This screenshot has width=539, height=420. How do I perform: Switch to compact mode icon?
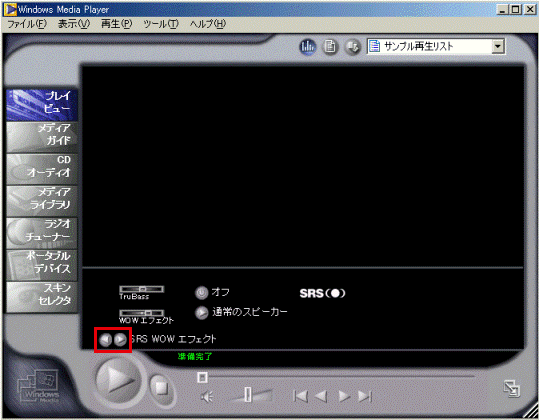click(512, 389)
